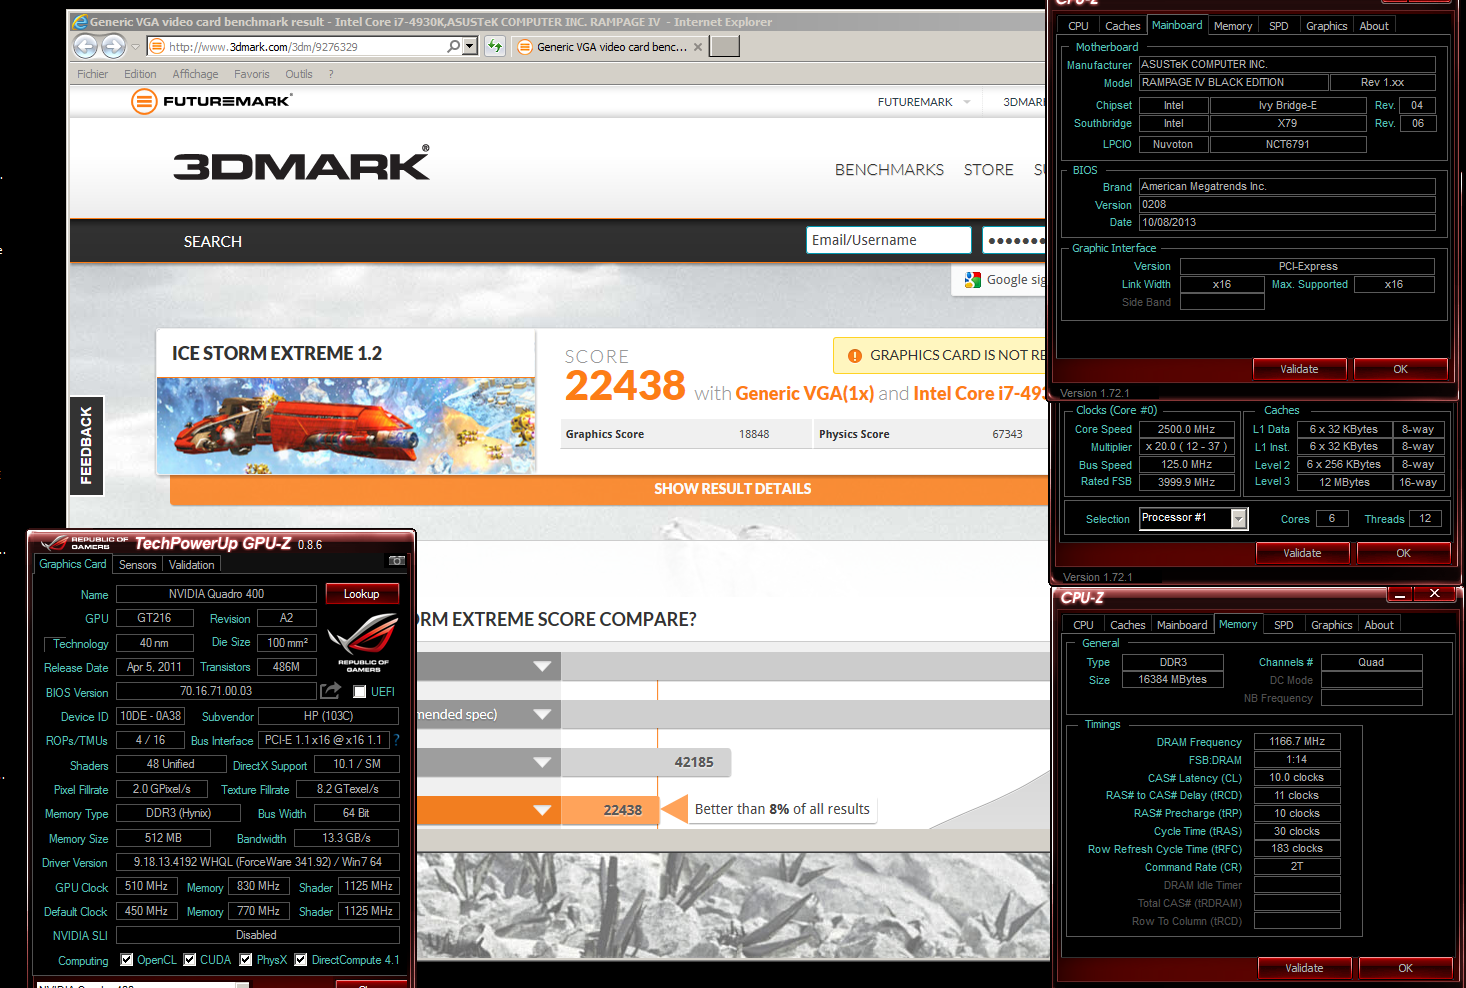The image size is (1466, 988).
Task: Click OK in CPU-Z memory window
Action: pyautogui.click(x=1405, y=968)
